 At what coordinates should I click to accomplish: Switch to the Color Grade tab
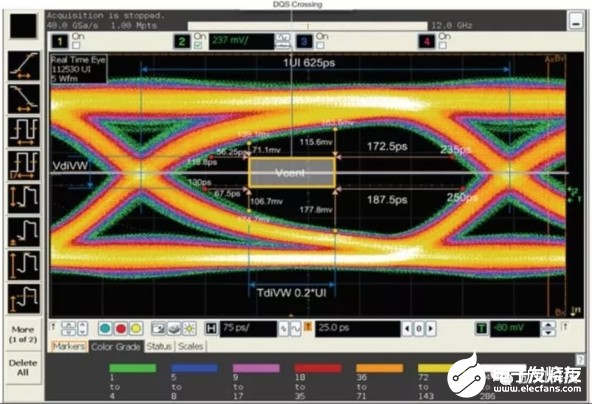(x=116, y=346)
